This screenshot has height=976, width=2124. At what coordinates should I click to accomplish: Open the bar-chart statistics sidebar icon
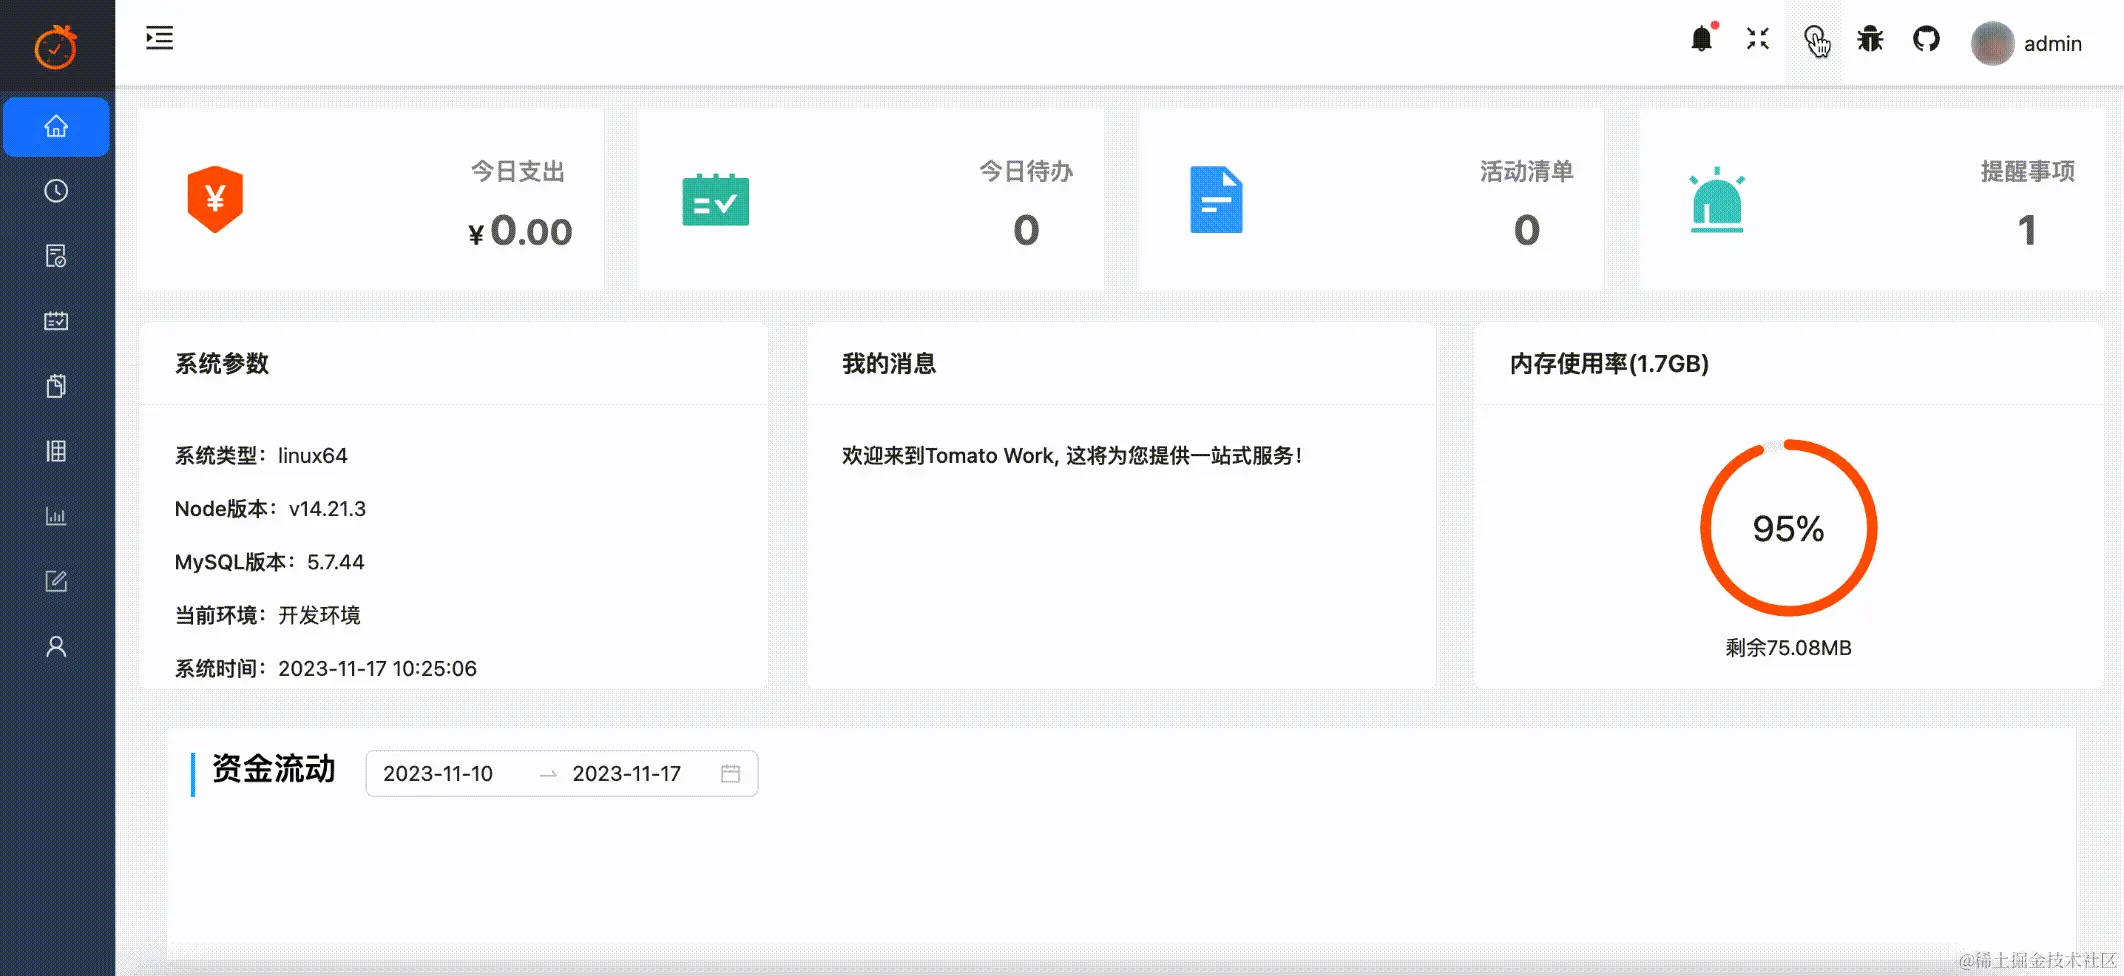click(56, 516)
